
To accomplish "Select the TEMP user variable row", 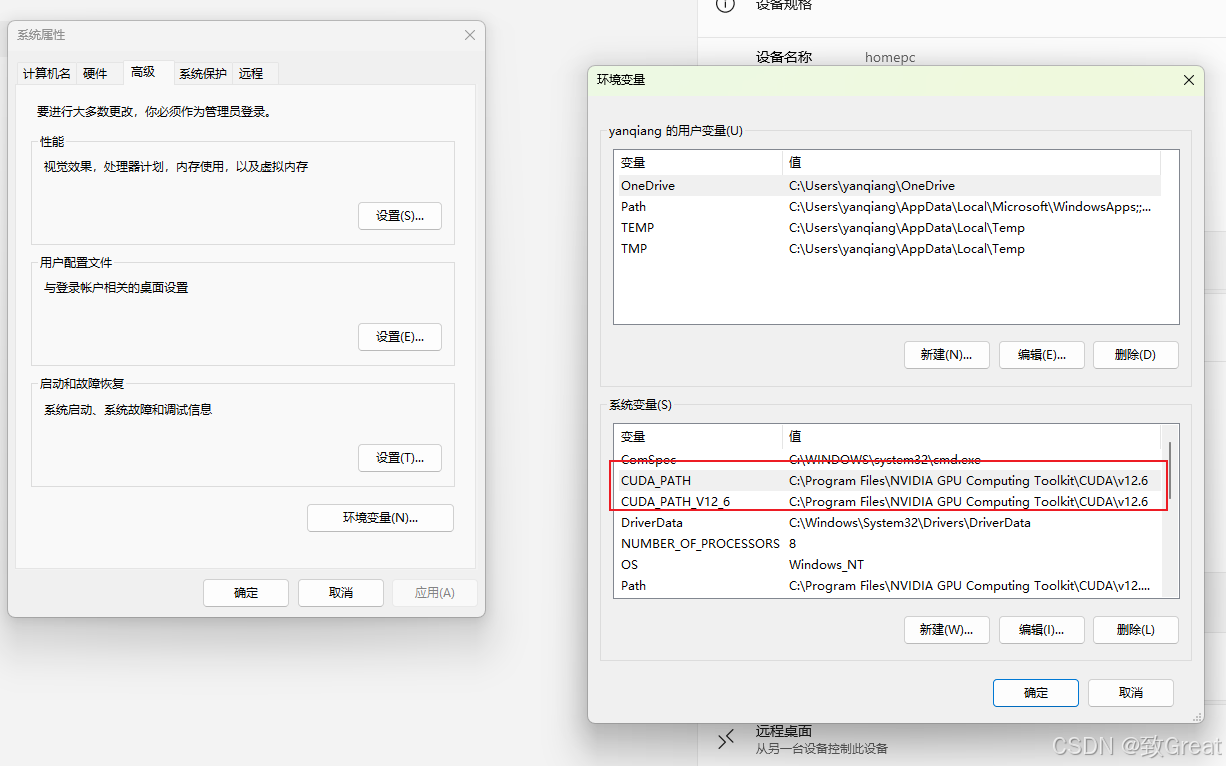I will [x=888, y=228].
